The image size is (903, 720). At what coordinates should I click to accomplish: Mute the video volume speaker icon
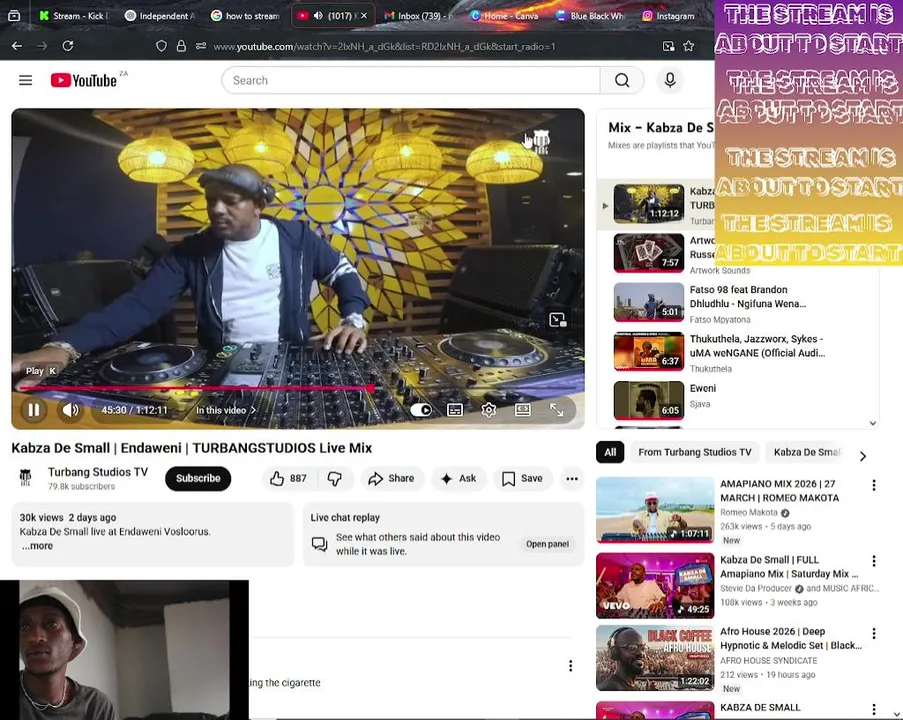(70, 410)
